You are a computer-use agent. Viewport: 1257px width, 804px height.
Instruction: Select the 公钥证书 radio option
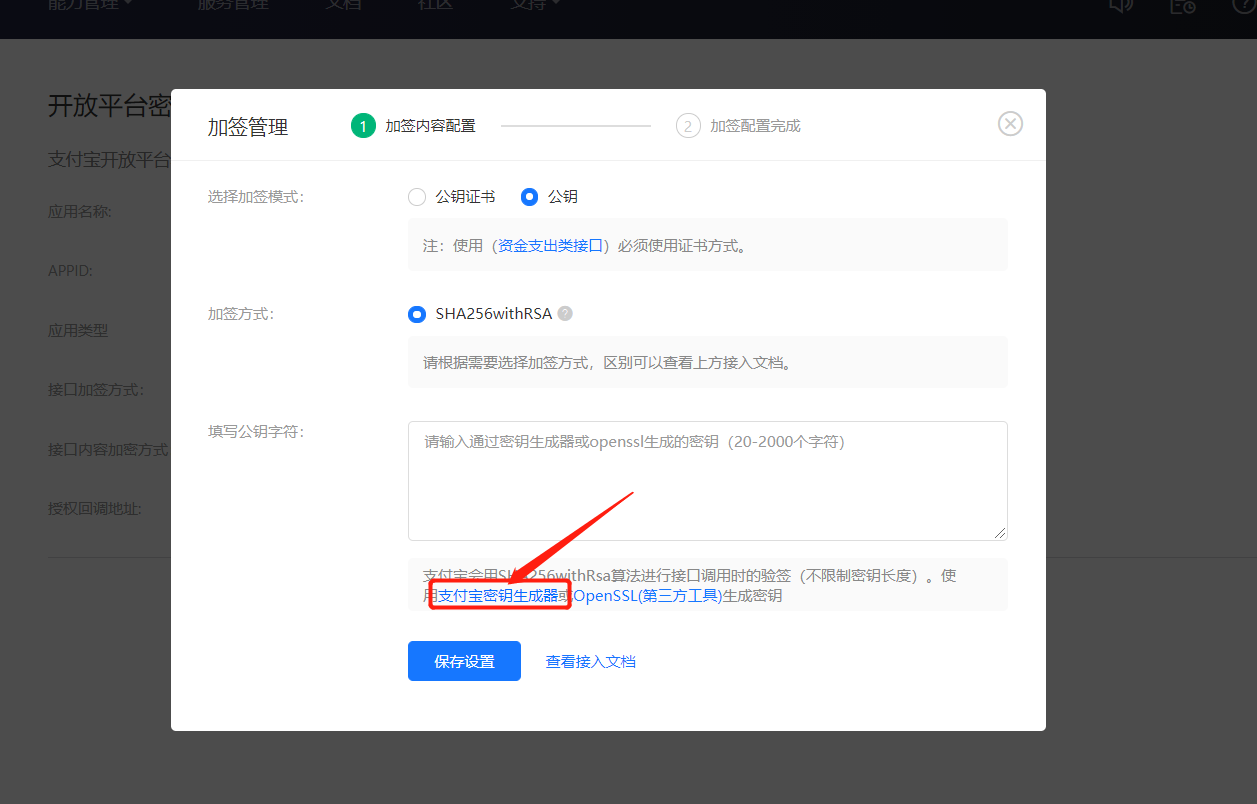(417, 197)
